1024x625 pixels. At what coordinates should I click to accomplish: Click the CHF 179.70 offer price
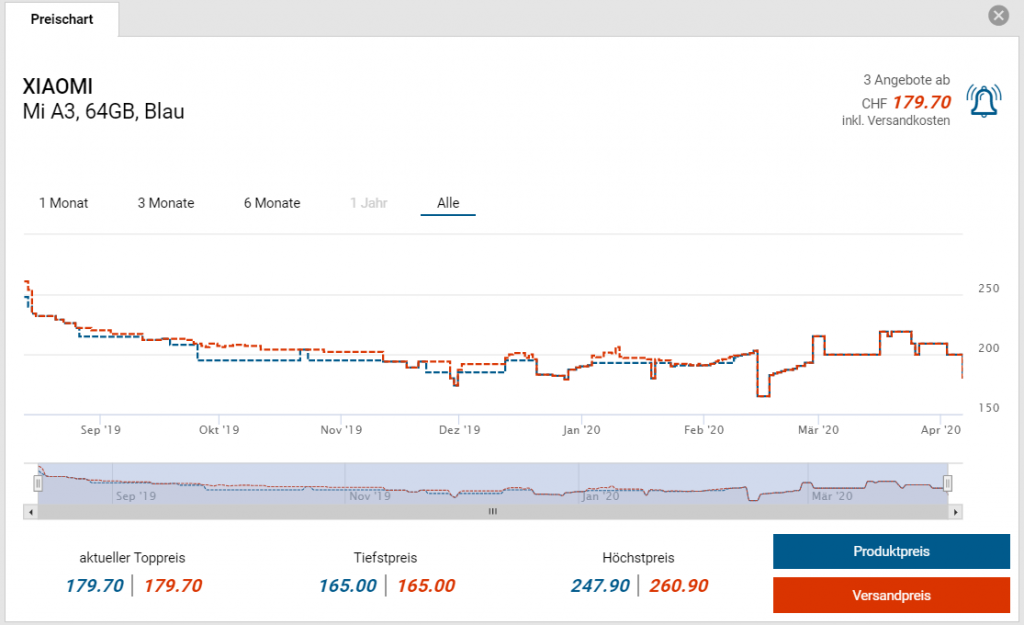[x=921, y=102]
